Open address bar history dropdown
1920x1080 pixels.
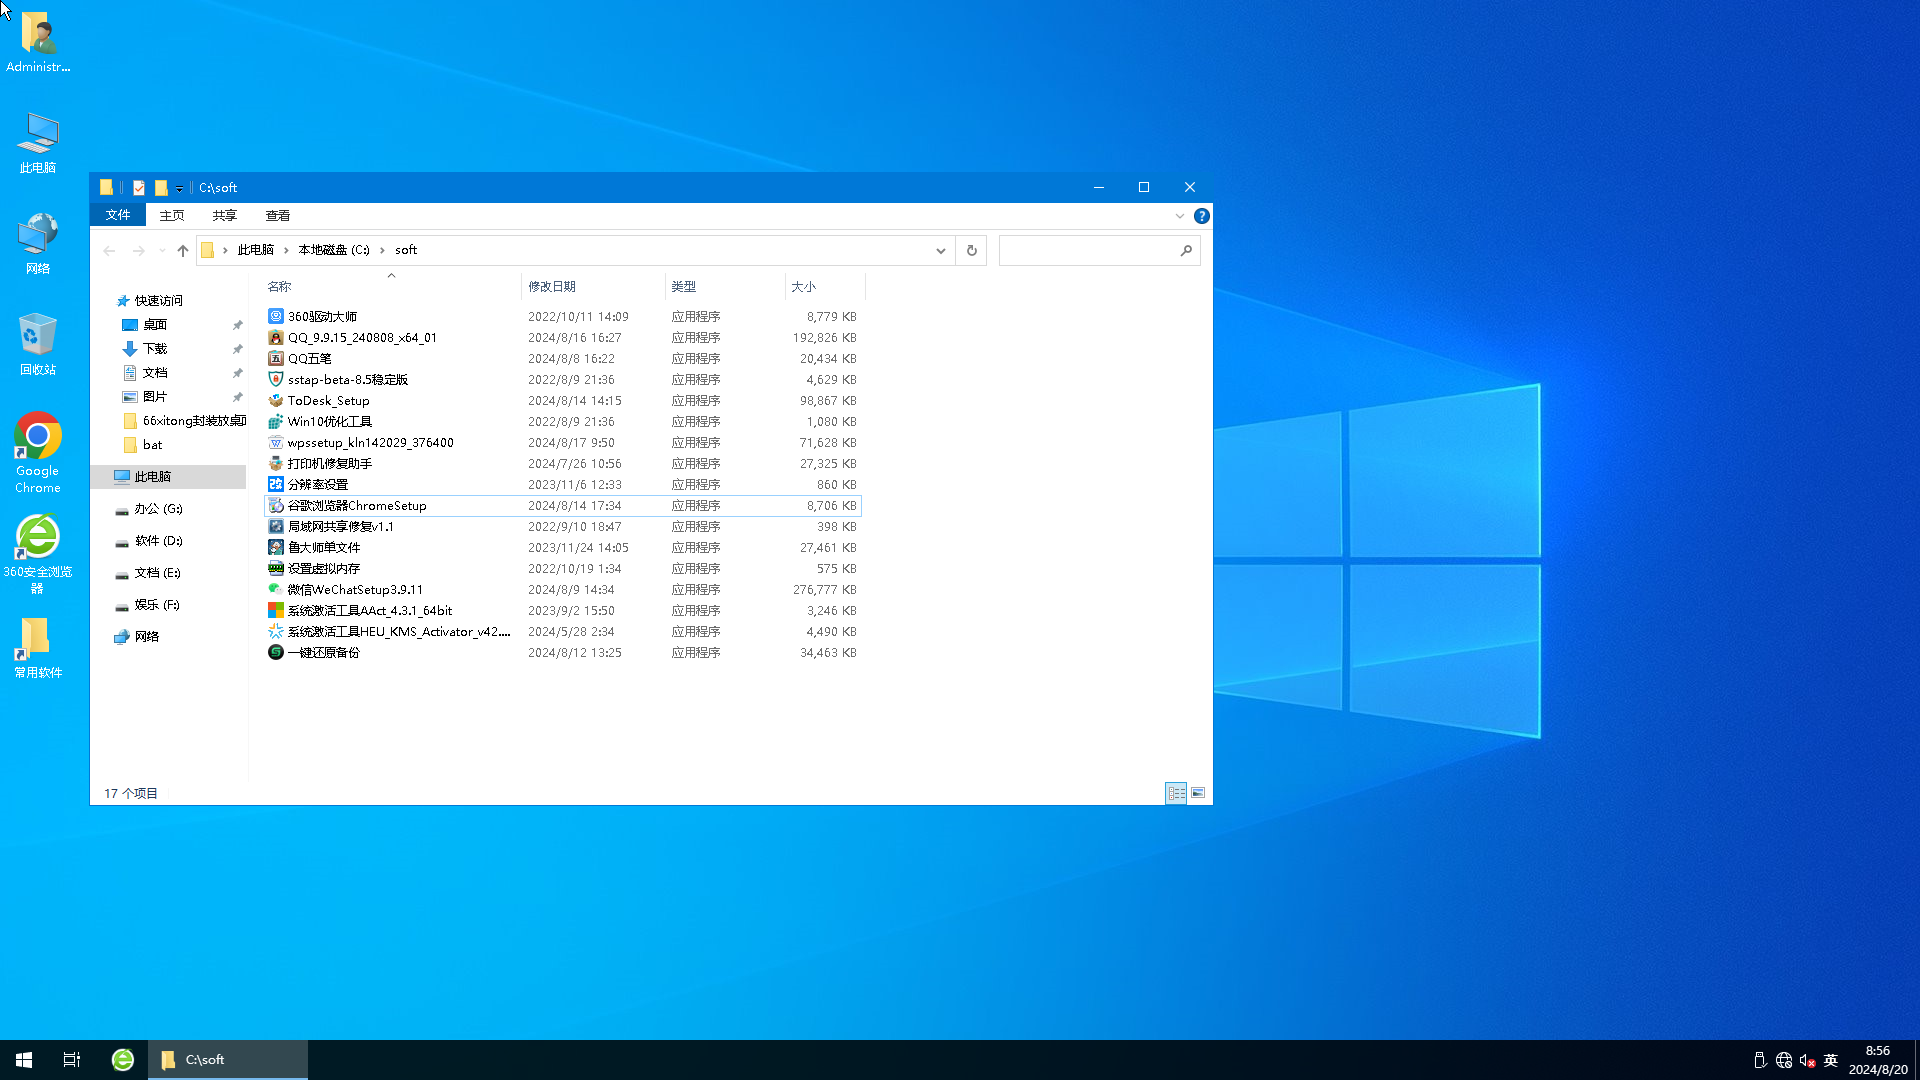[x=941, y=251]
